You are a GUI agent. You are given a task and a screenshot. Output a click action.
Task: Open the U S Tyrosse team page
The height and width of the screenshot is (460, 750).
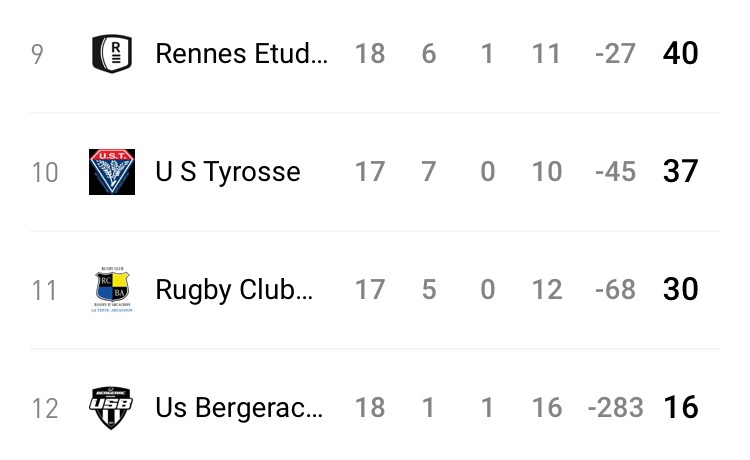coord(228,172)
